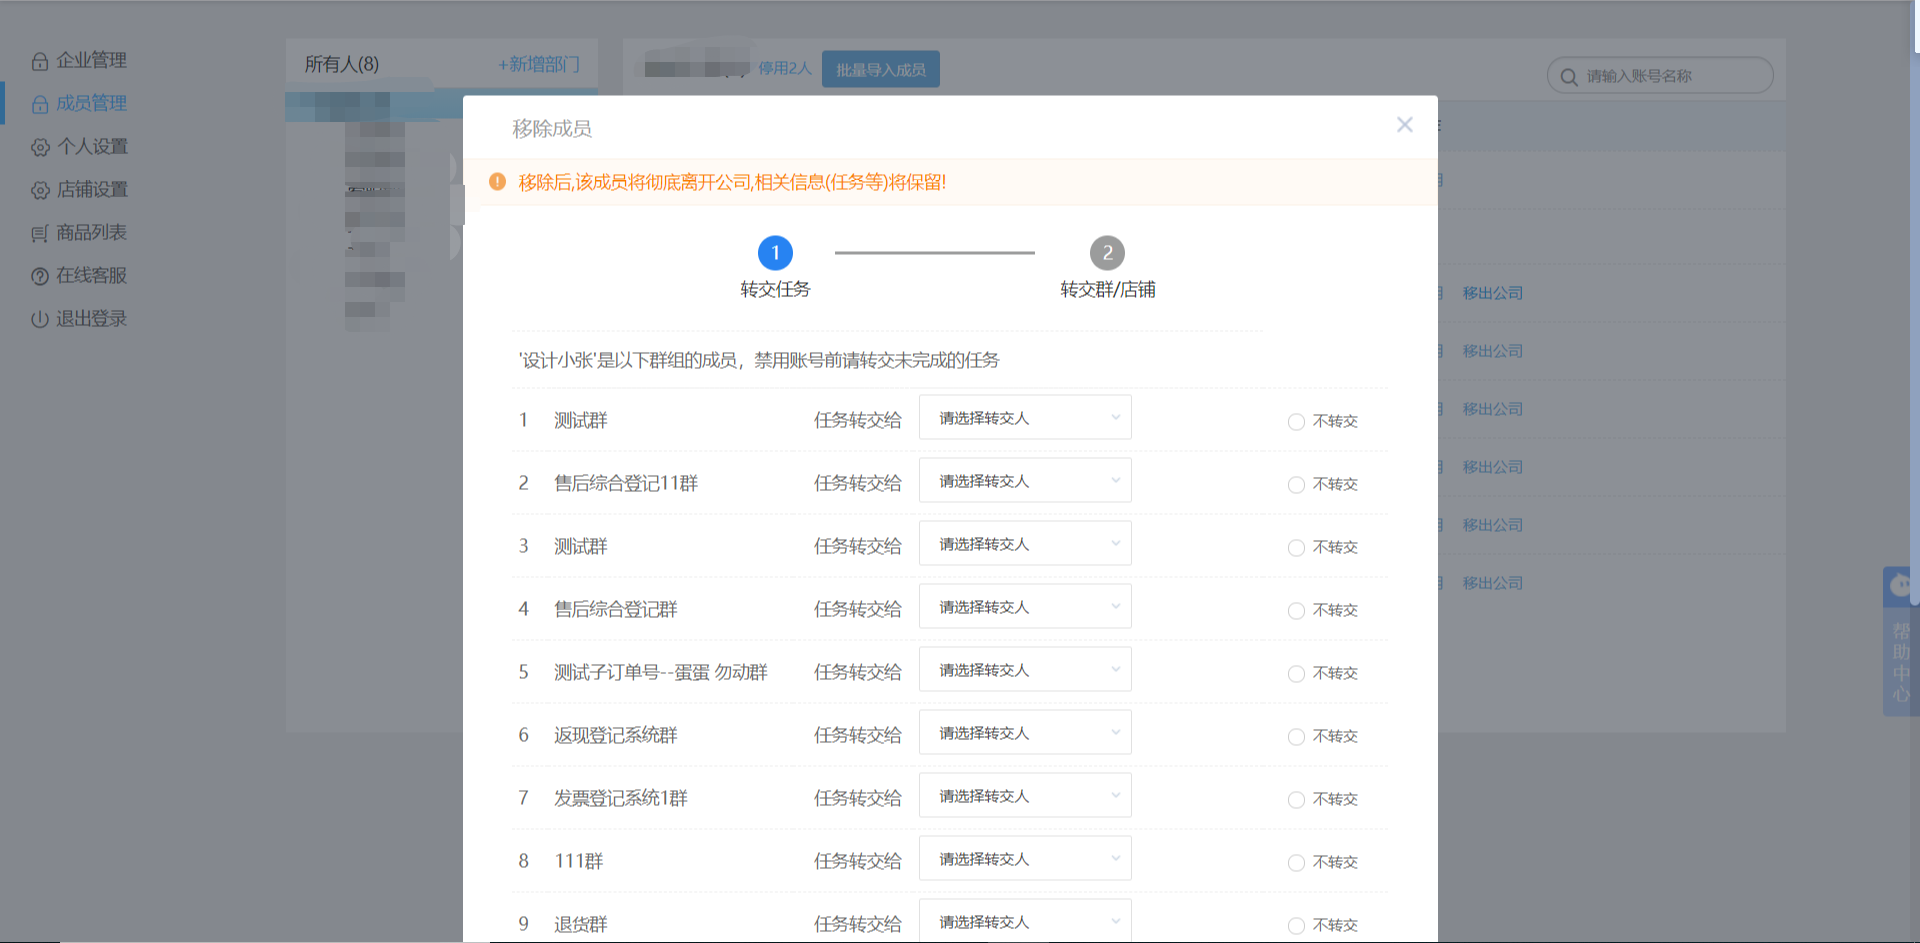Image resolution: width=1920 pixels, height=943 pixels.
Task: Go to step 2 转交群/店铺
Action: 1106,254
